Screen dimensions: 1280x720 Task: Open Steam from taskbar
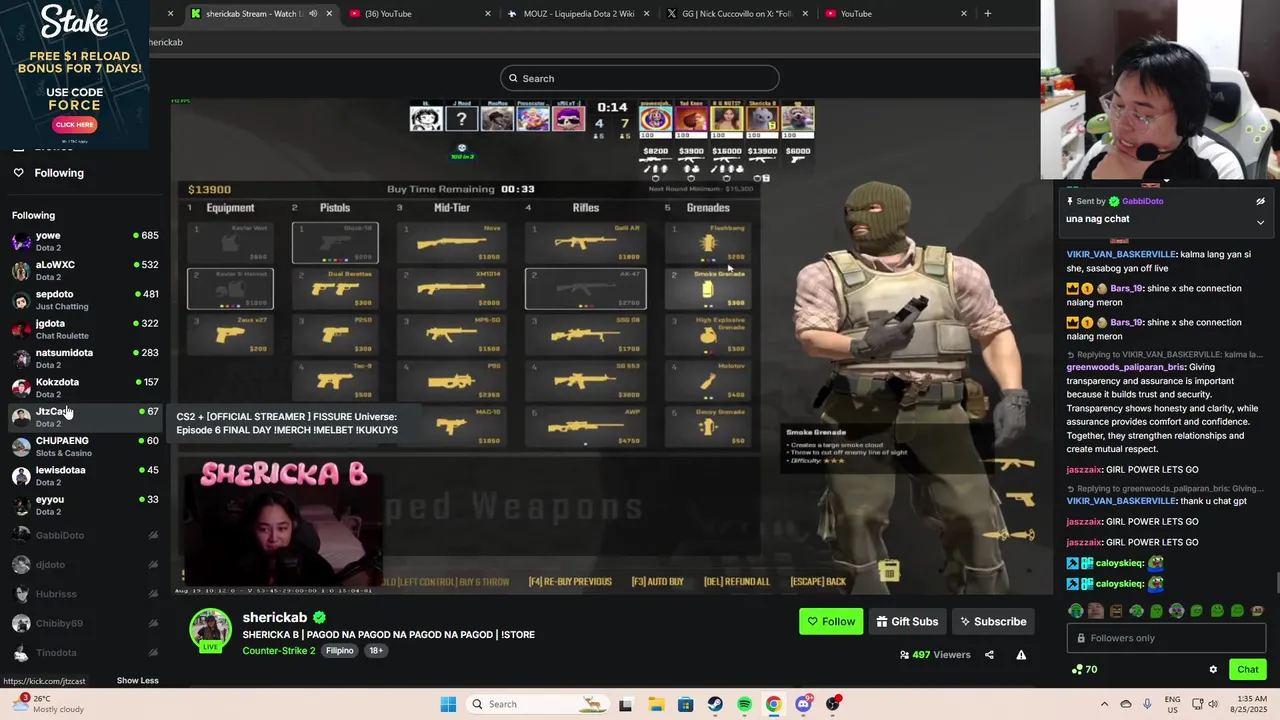tap(715, 704)
